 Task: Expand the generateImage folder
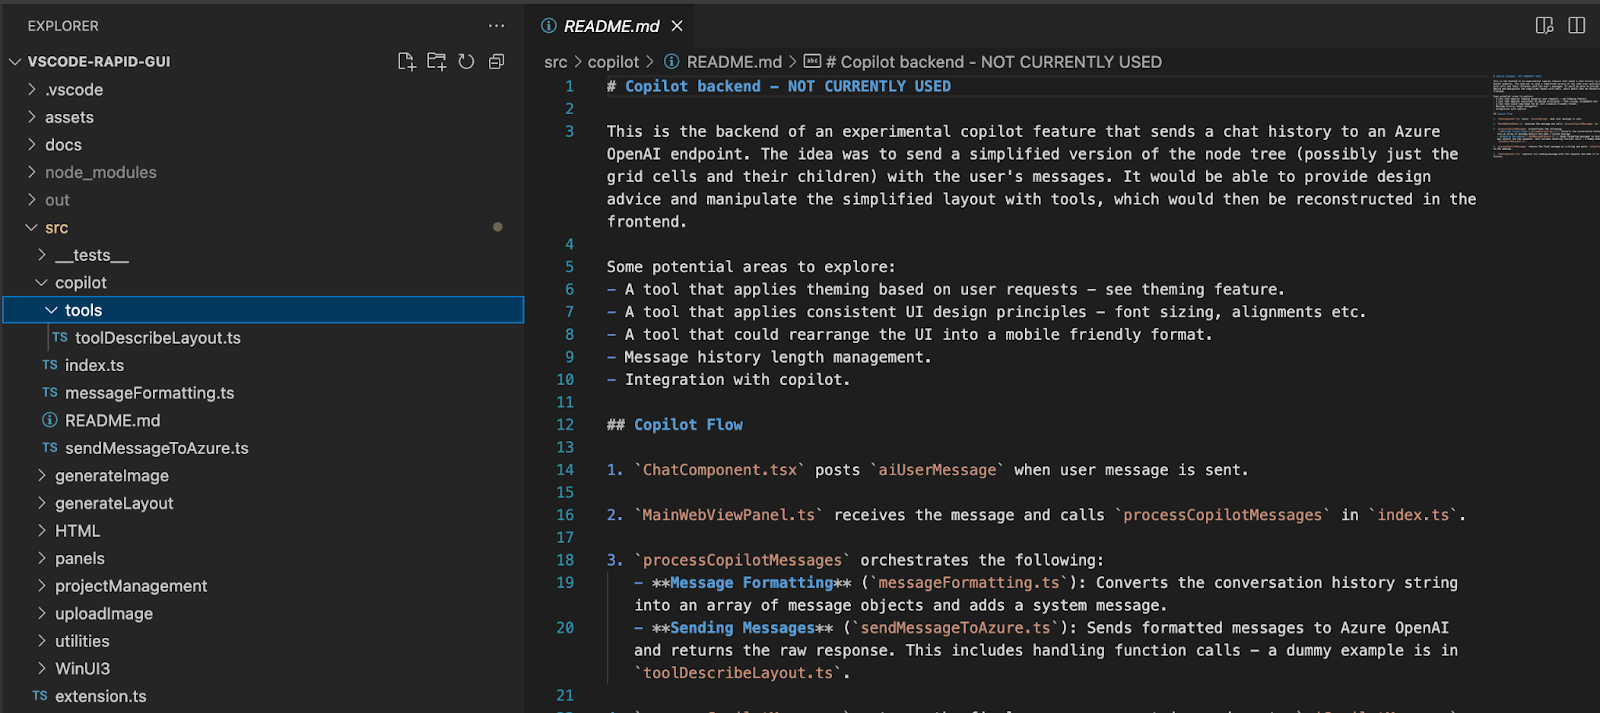point(42,476)
